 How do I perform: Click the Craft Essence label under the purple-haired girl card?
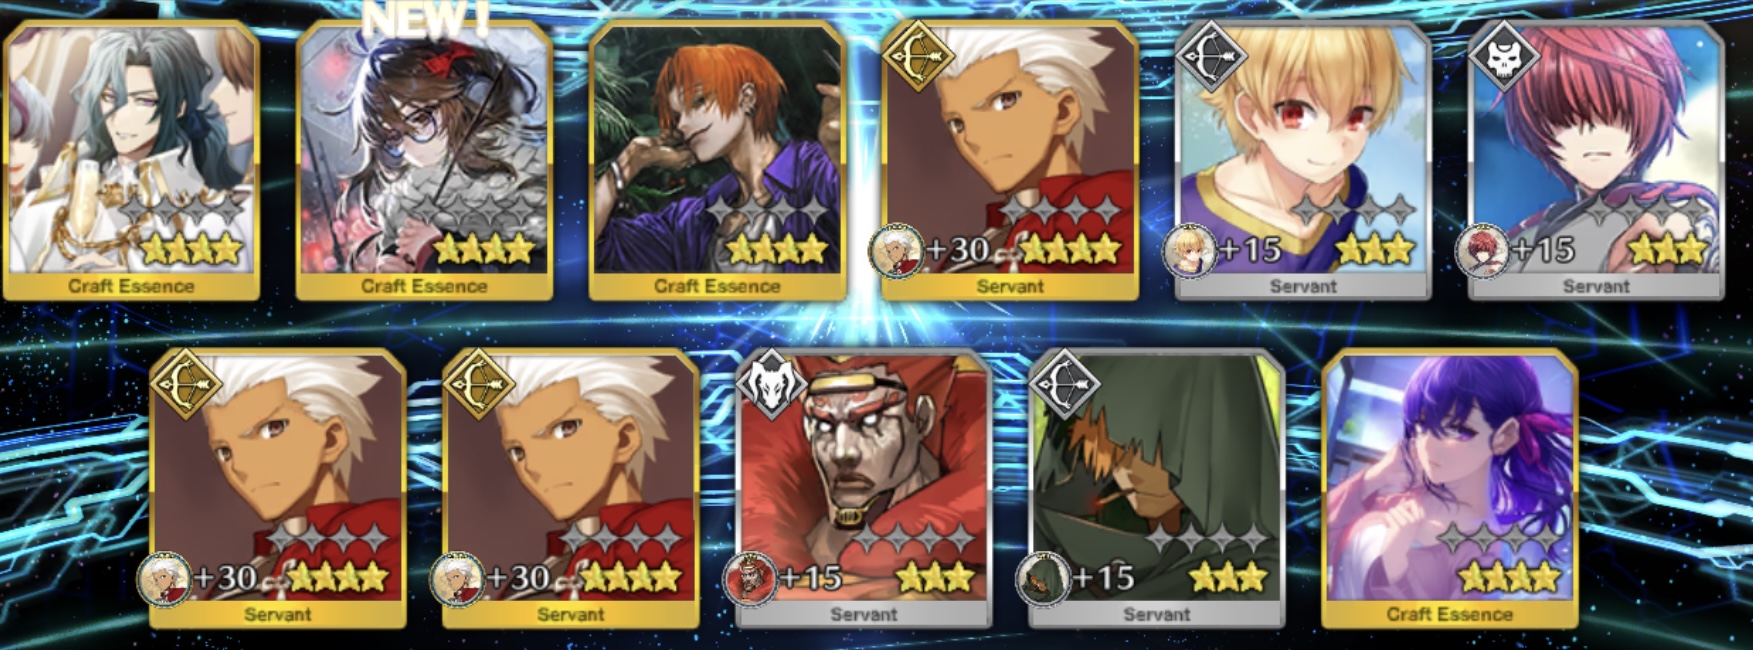[1449, 614]
